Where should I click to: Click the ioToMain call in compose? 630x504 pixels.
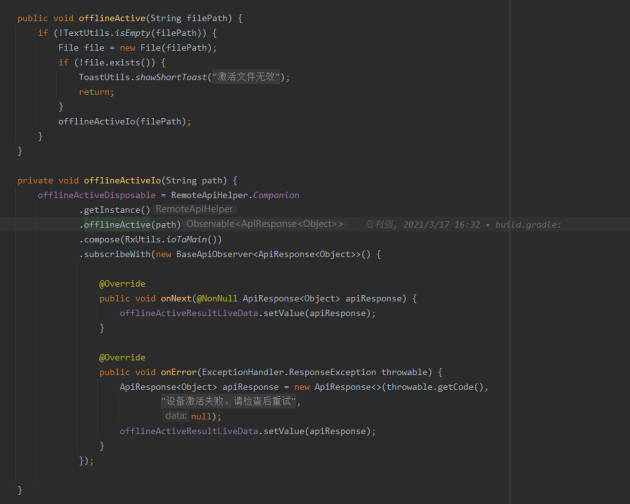pos(186,240)
